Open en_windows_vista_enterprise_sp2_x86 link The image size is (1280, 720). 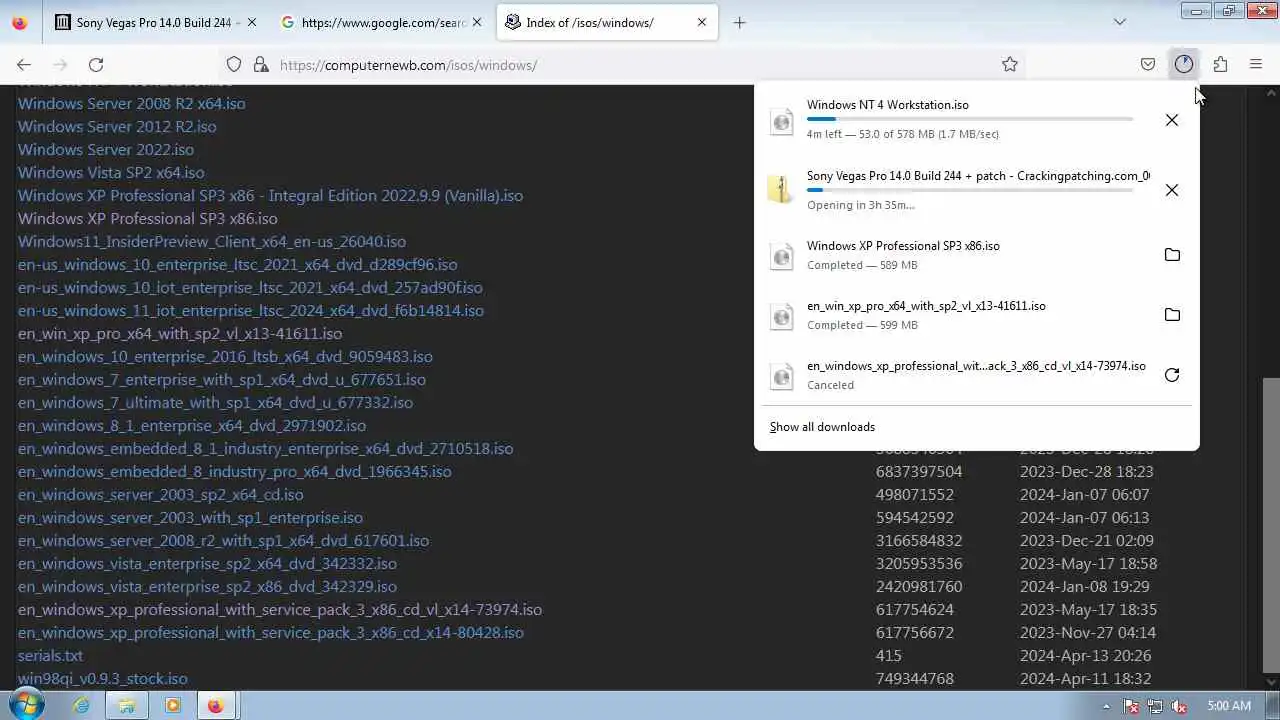tap(207, 586)
